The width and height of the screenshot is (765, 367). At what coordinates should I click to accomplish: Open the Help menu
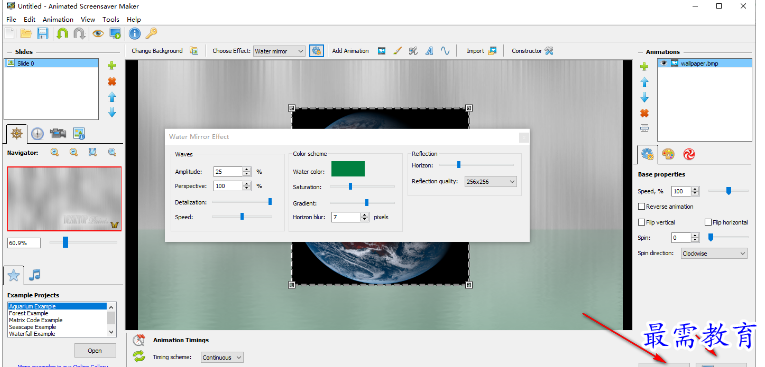pos(134,20)
